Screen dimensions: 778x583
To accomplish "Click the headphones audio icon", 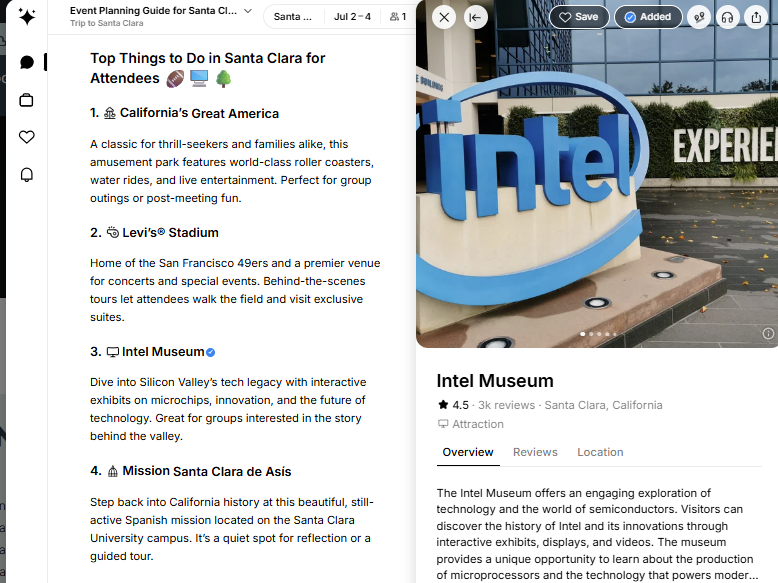I will pos(727,17).
